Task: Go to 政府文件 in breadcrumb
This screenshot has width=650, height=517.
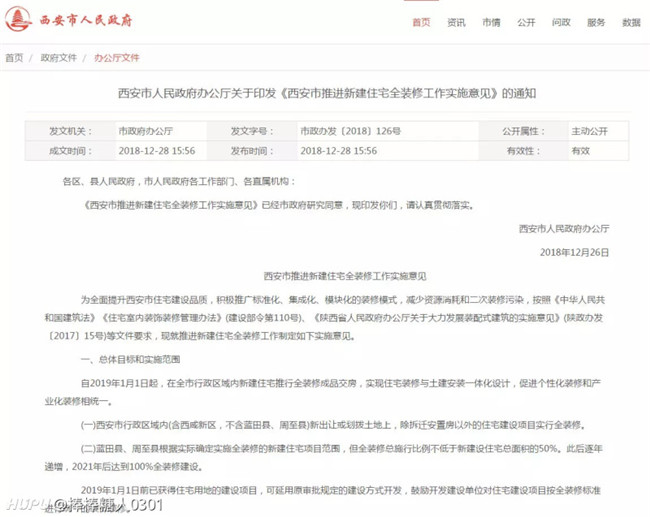Action: [x=58, y=58]
